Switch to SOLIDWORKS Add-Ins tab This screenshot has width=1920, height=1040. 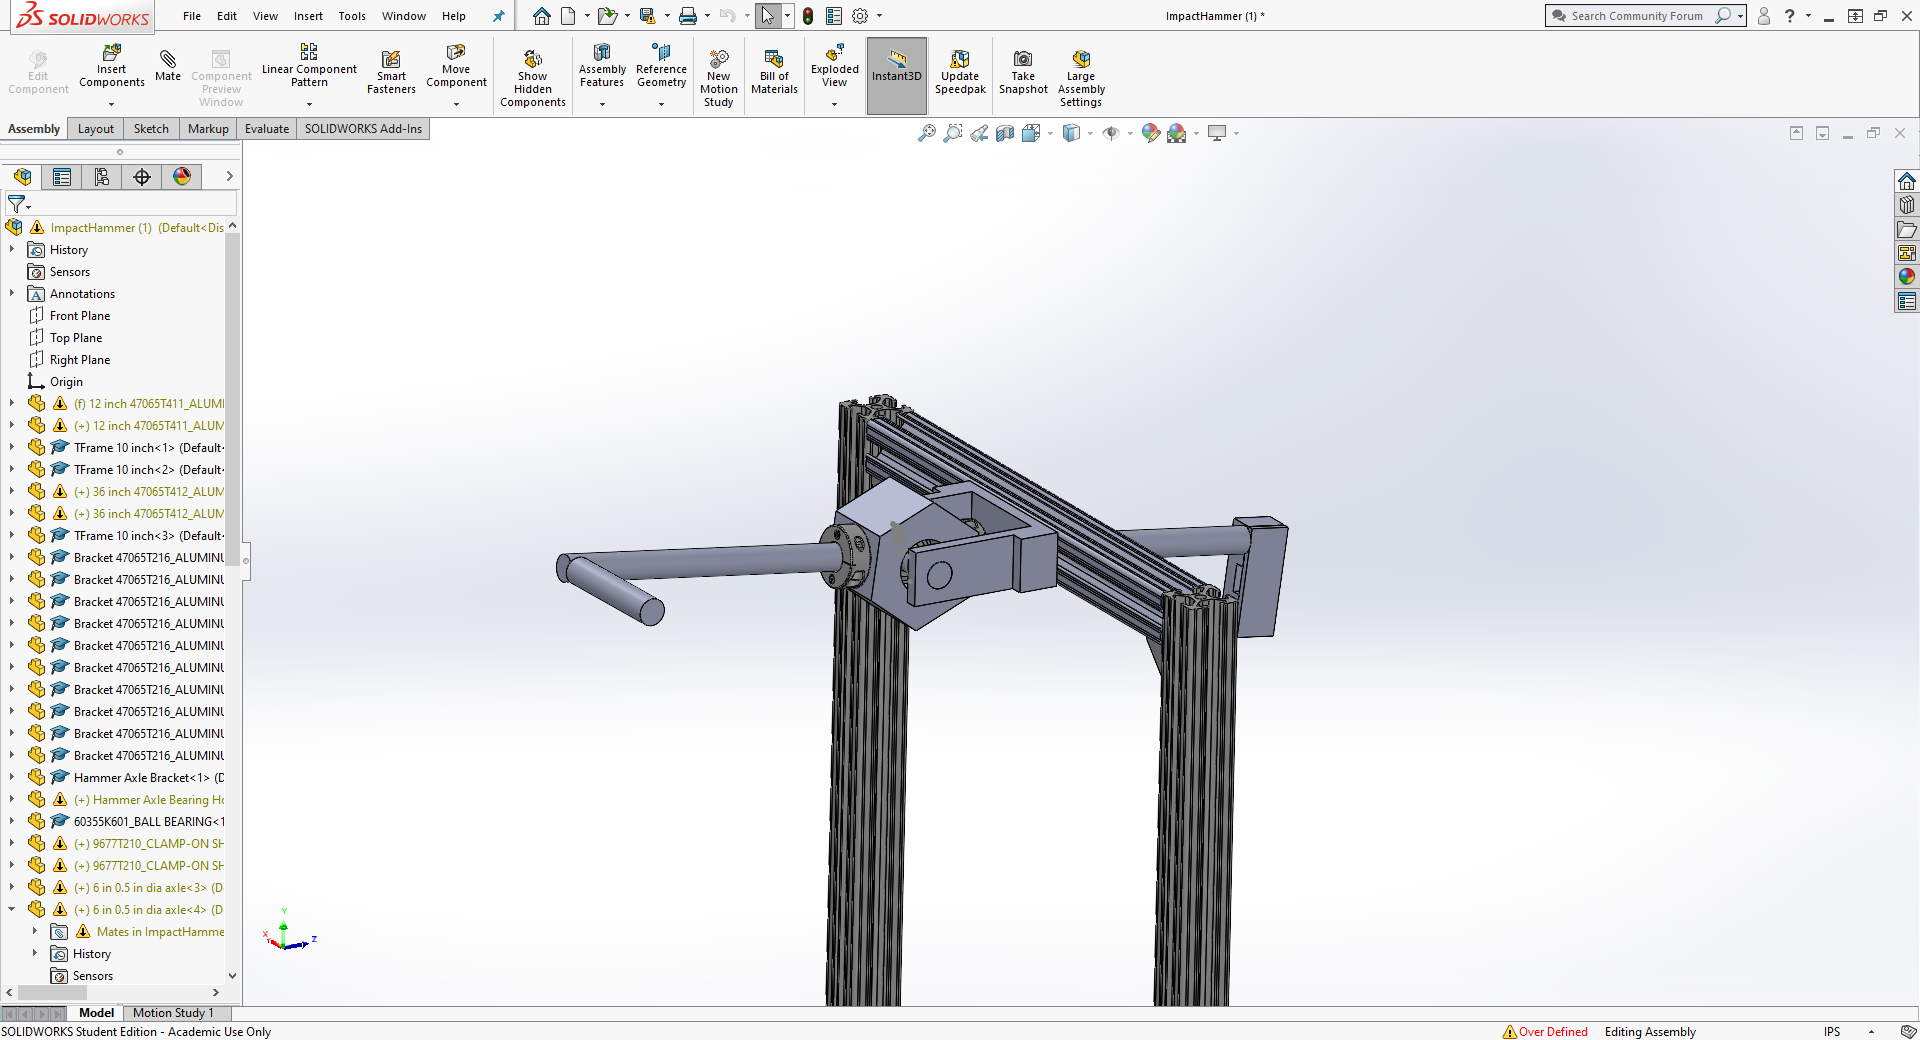[x=363, y=129]
